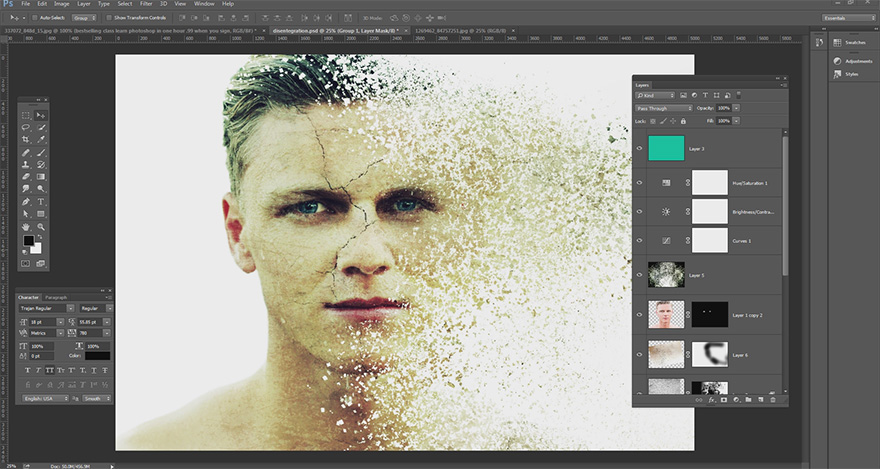Select the Move tool in the toolbox
The height and width of the screenshot is (469, 880).
41,115
